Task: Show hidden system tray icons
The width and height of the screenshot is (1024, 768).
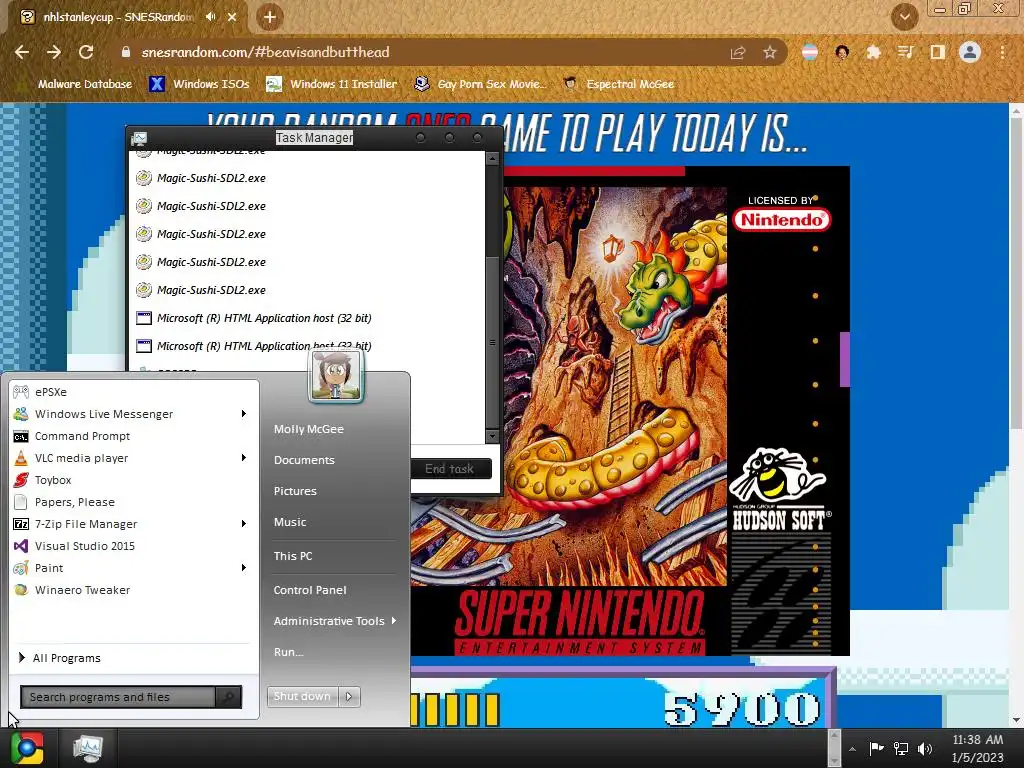Action: coord(852,749)
